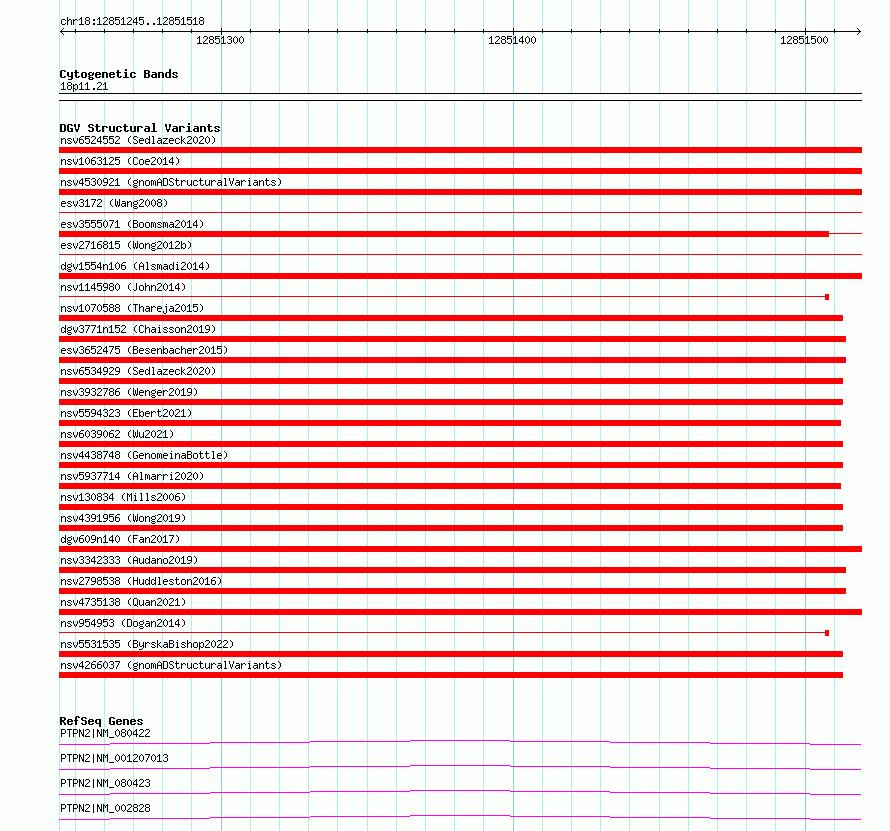This screenshot has width=890, height=831.
Task: Select variant nsv1063125 (Coe2014)
Action: pos(120,161)
